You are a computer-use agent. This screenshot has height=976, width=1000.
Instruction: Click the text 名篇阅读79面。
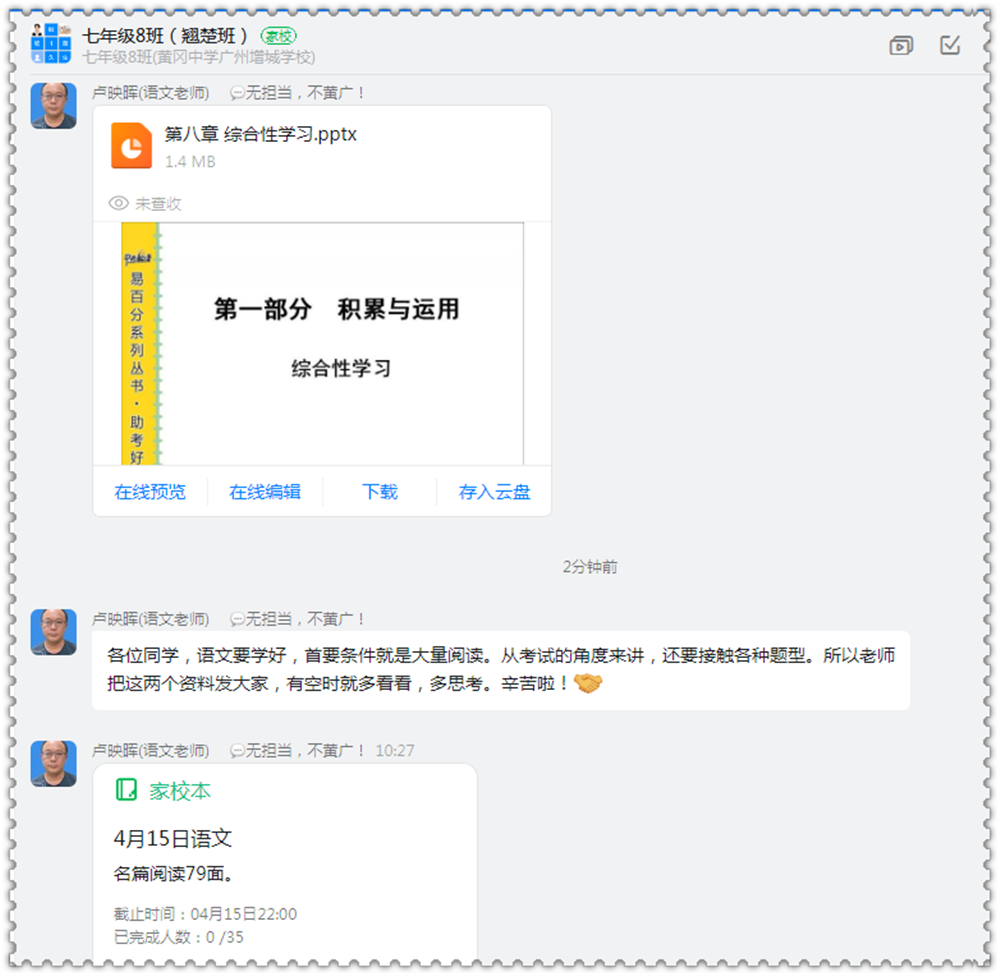point(174,873)
